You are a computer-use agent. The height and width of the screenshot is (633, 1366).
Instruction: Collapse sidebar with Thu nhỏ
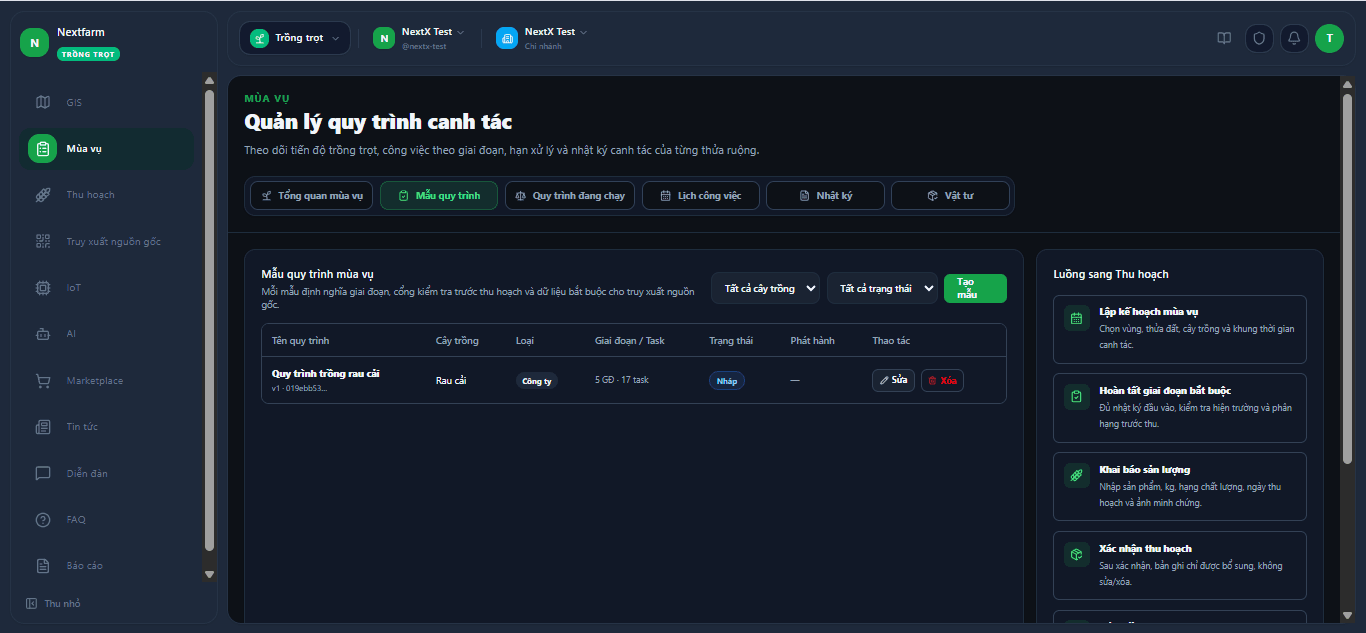point(53,604)
